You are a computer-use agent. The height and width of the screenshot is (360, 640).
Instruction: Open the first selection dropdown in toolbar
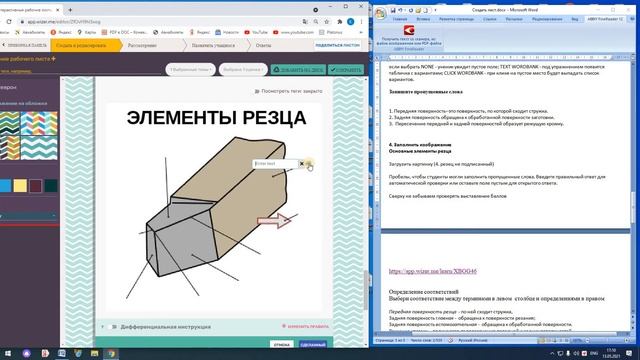(x=190, y=69)
